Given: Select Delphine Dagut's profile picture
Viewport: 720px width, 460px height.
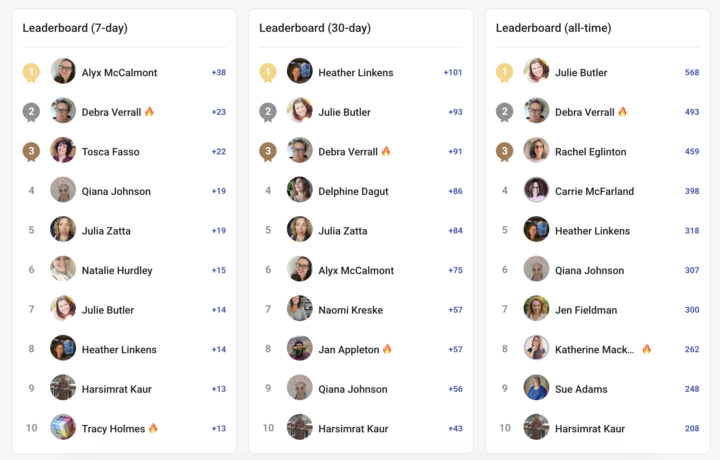Looking at the screenshot, I should (x=300, y=190).
